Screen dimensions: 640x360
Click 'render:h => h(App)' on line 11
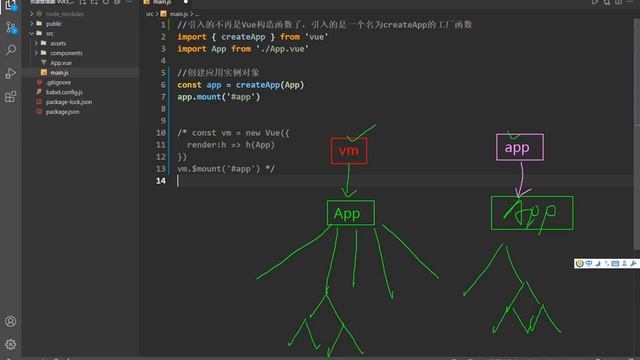coord(231,144)
